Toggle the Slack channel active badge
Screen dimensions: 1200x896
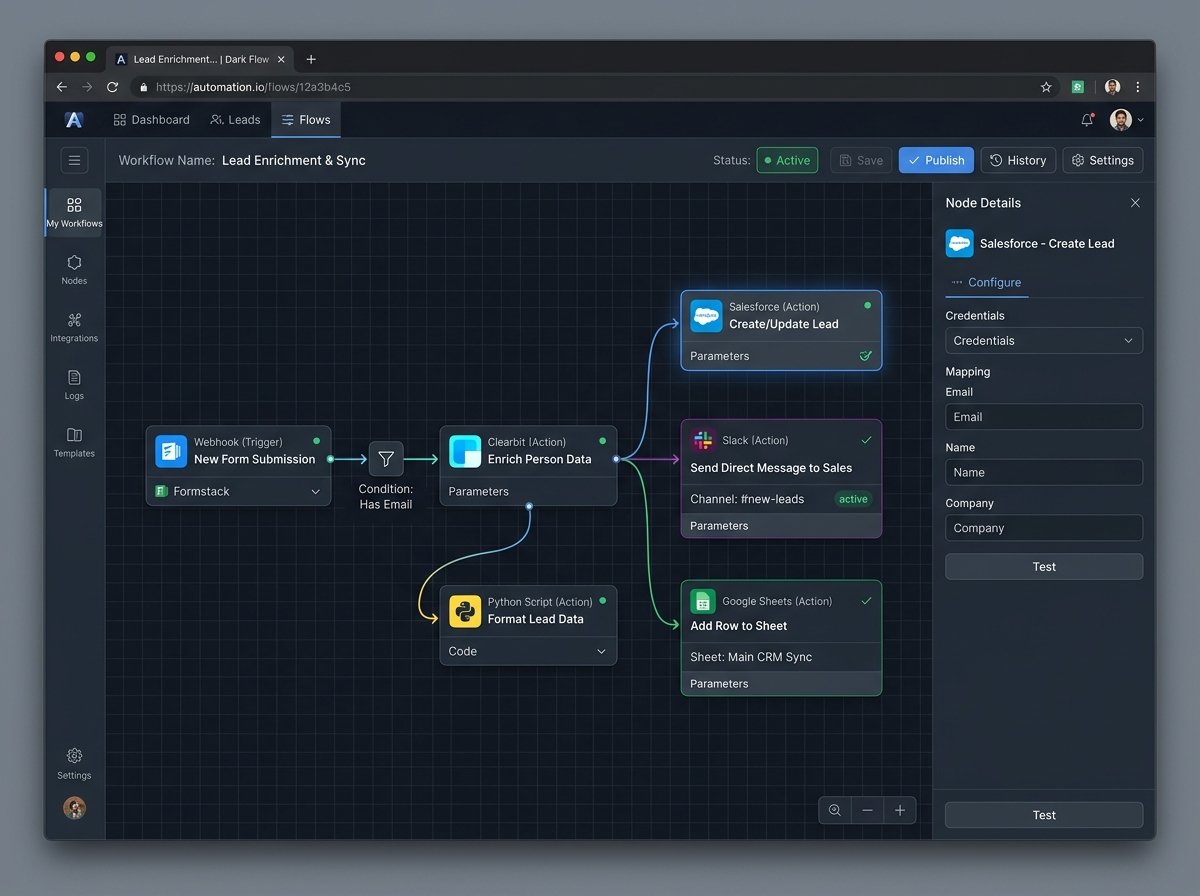coord(853,499)
